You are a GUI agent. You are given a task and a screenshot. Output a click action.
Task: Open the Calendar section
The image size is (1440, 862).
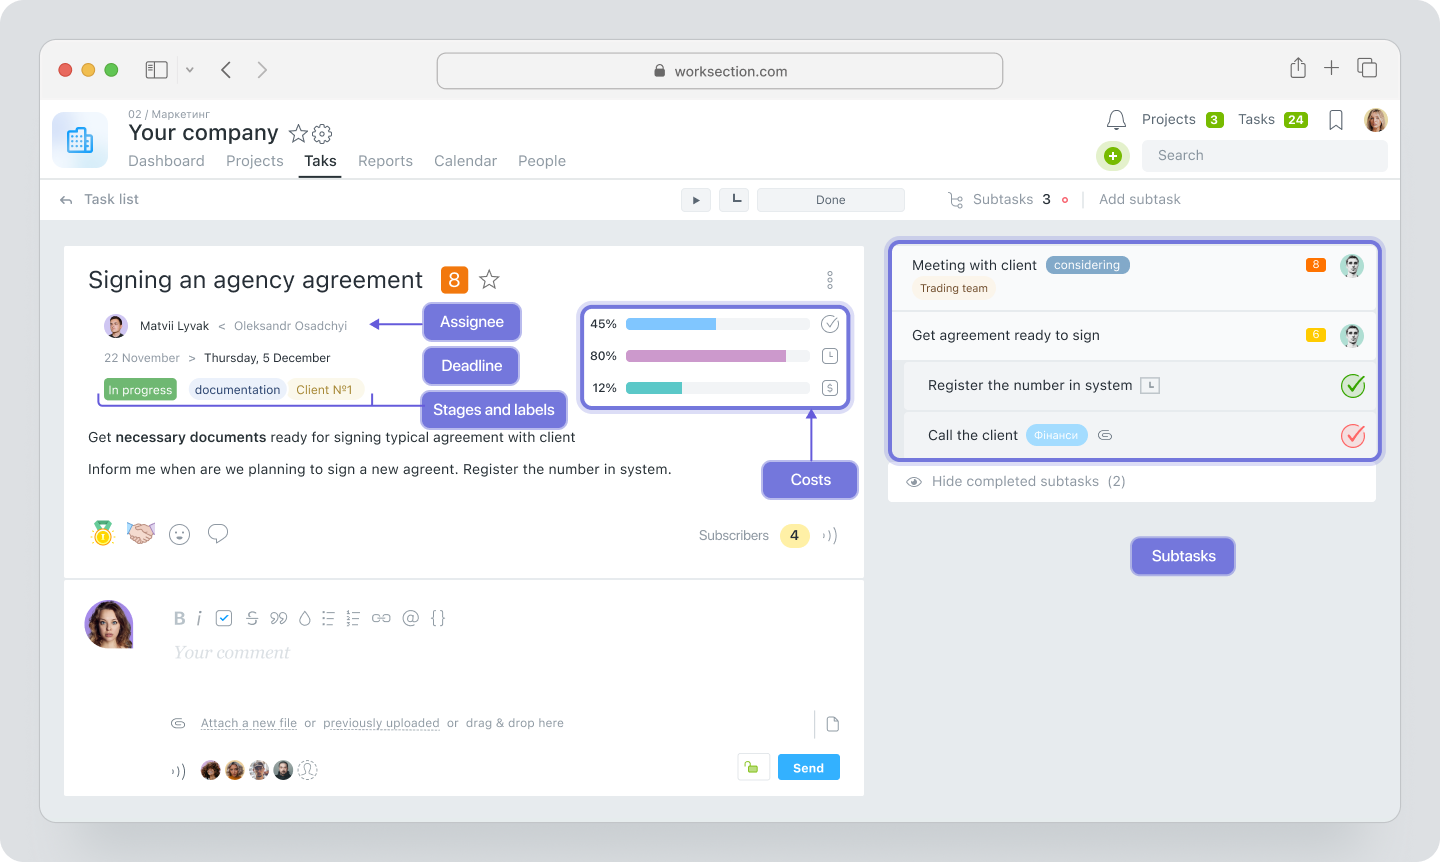coord(465,160)
